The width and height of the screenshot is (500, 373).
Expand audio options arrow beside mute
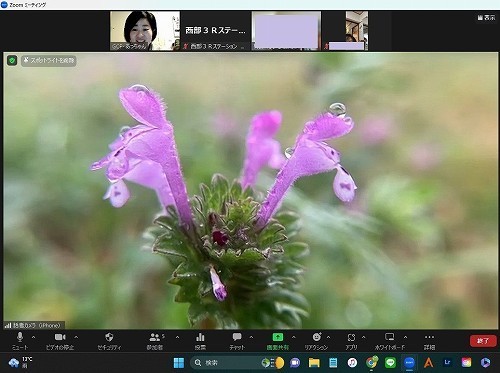point(33,337)
